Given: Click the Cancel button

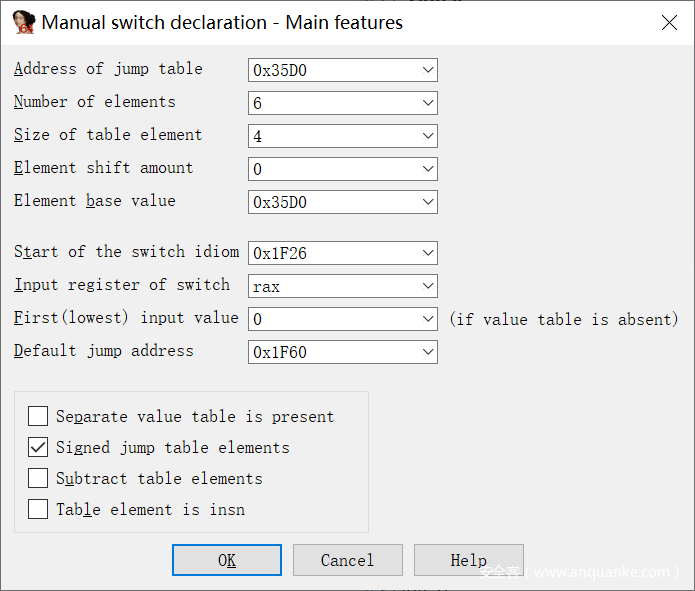Looking at the screenshot, I should [x=347, y=560].
